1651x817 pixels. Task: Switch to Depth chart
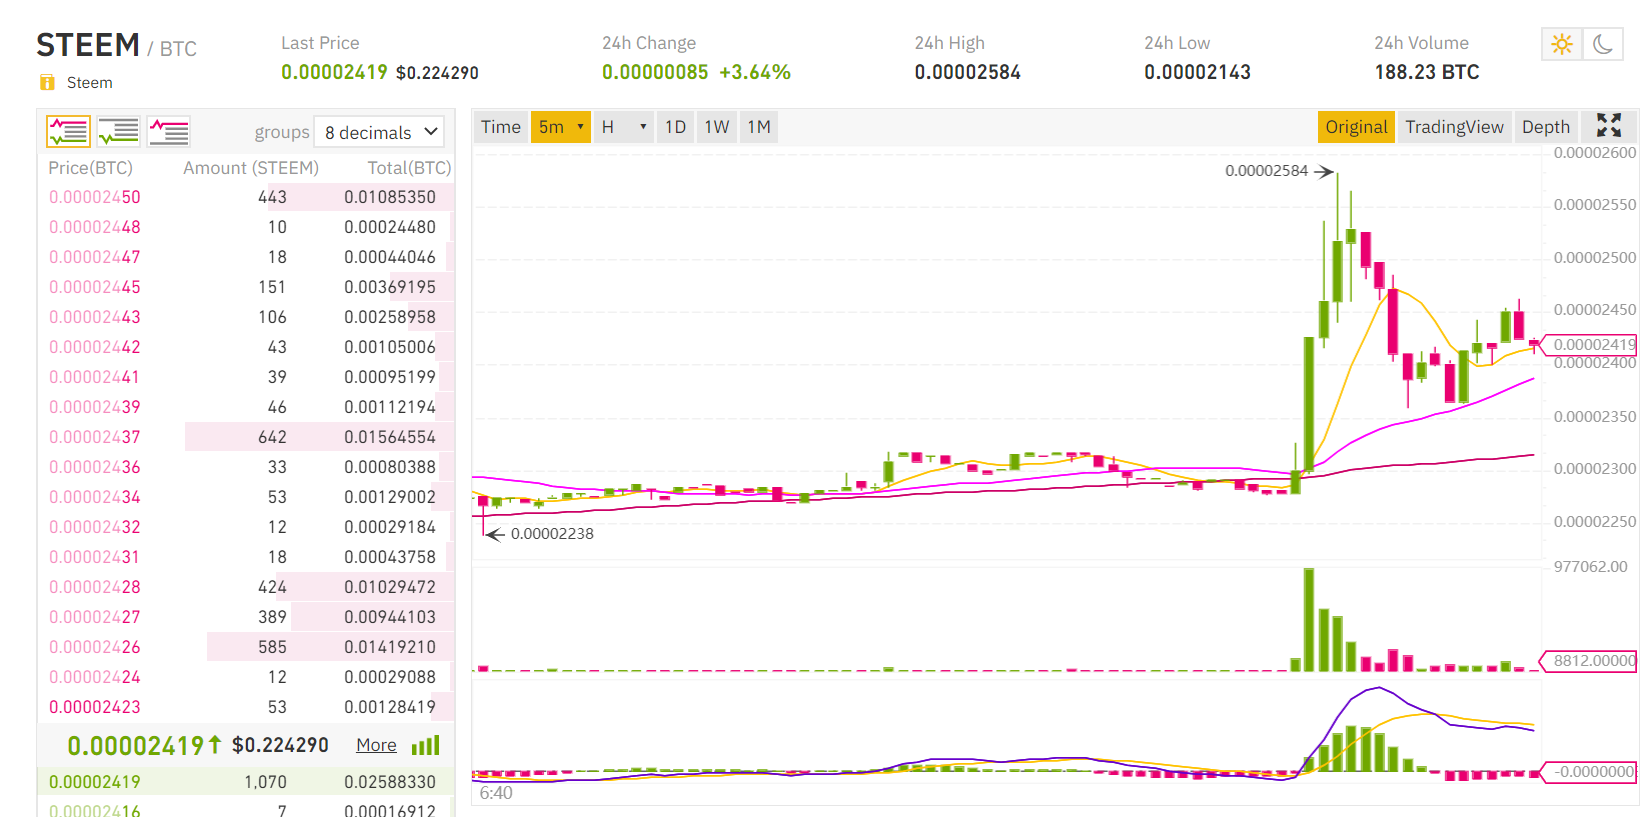pyautogui.click(x=1546, y=127)
